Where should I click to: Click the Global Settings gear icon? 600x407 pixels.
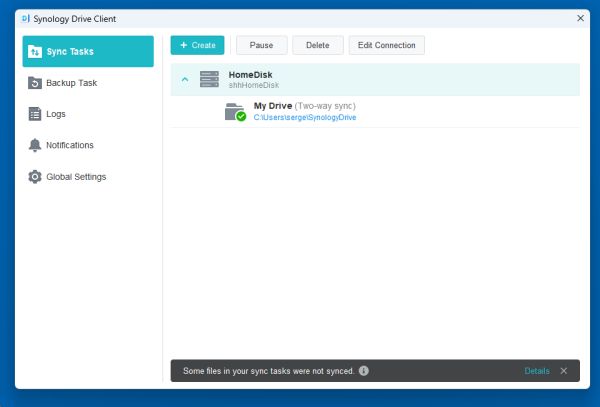click(x=35, y=177)
